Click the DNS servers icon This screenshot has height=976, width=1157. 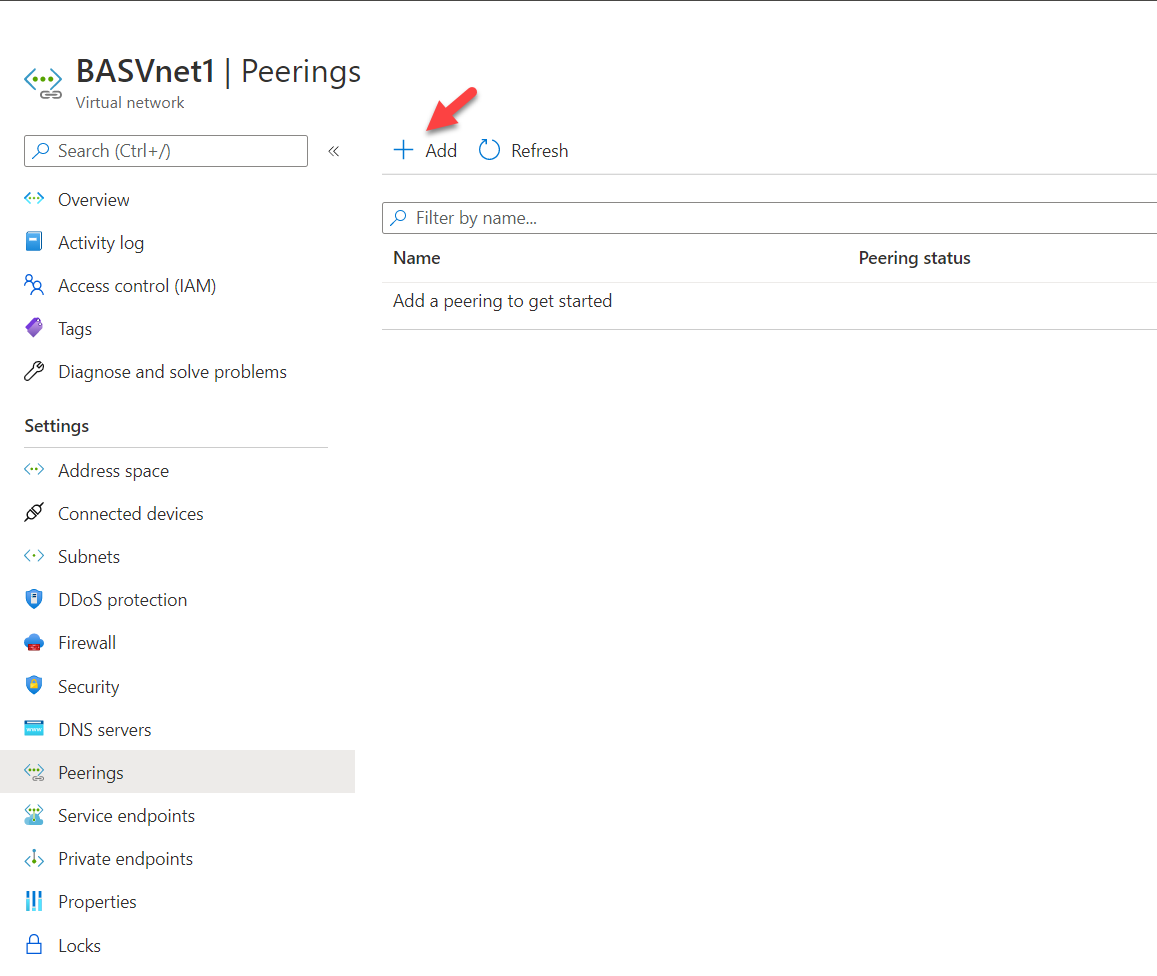point(34,729)
